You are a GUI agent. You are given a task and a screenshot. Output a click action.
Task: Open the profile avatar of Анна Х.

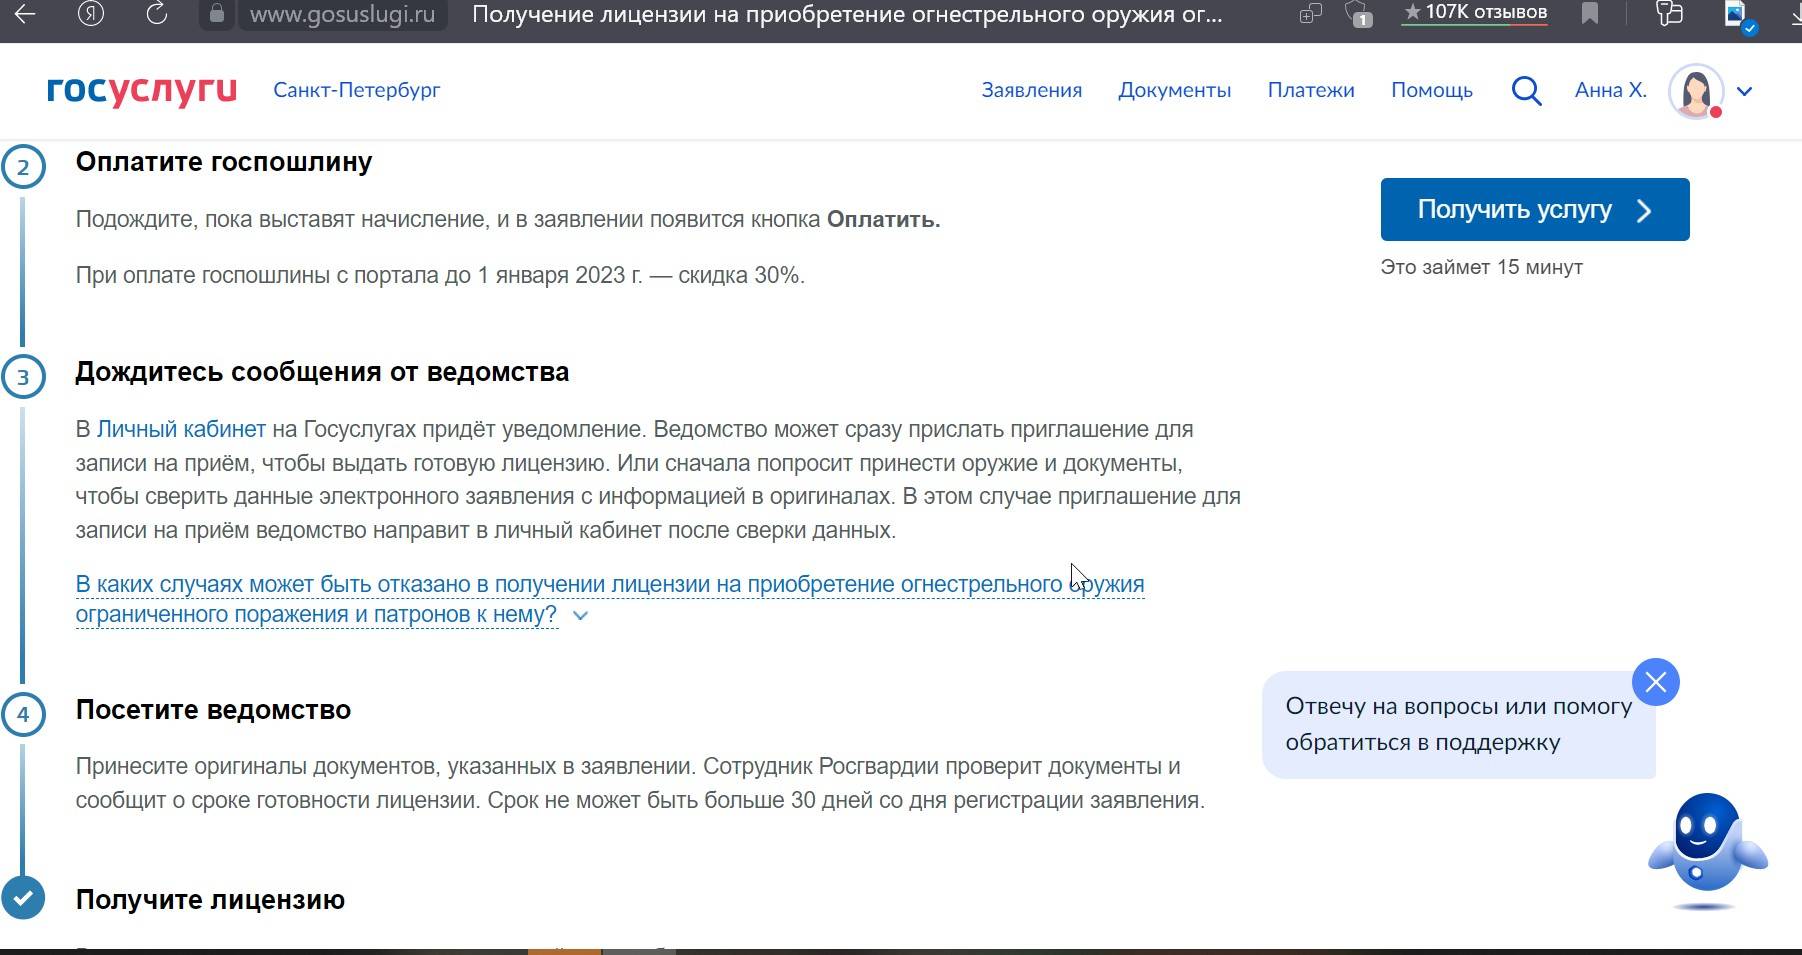[x=1696, y=90]
